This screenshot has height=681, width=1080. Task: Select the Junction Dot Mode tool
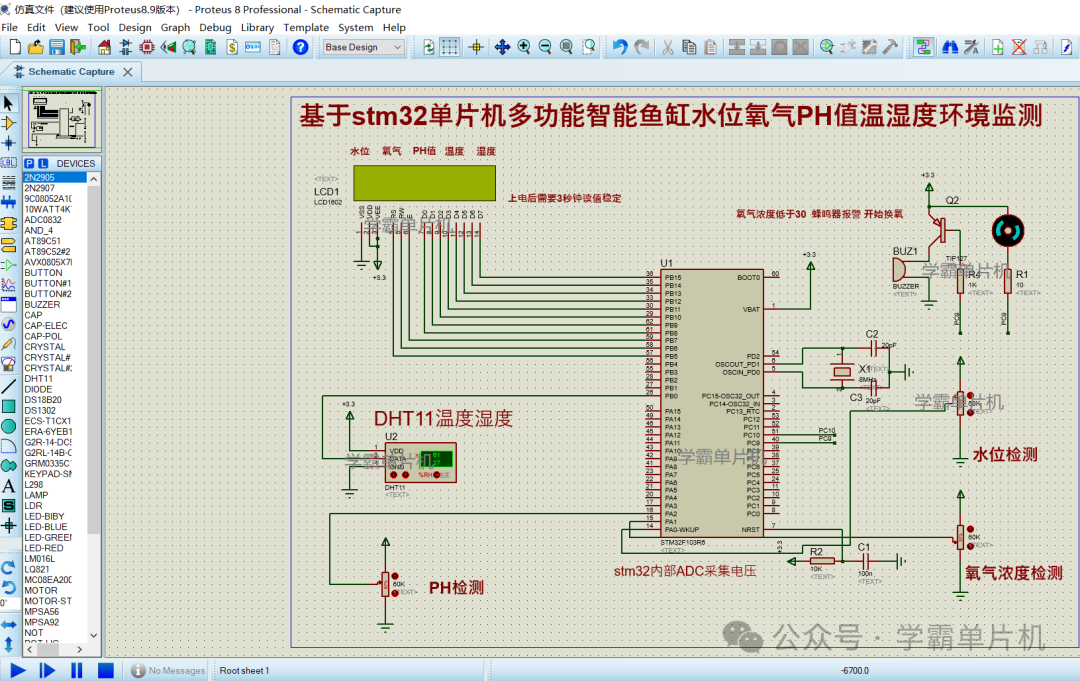[x=8, y=143]
